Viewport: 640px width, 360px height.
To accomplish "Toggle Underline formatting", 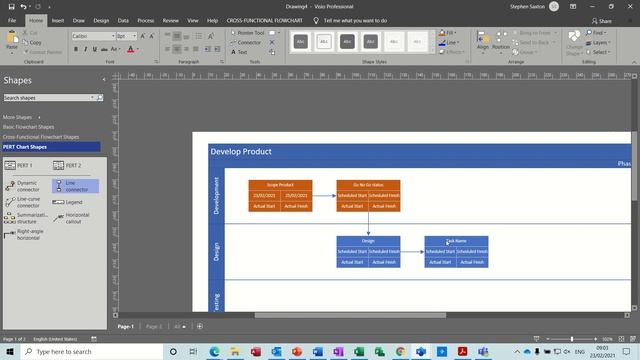I will click(95, 49).
